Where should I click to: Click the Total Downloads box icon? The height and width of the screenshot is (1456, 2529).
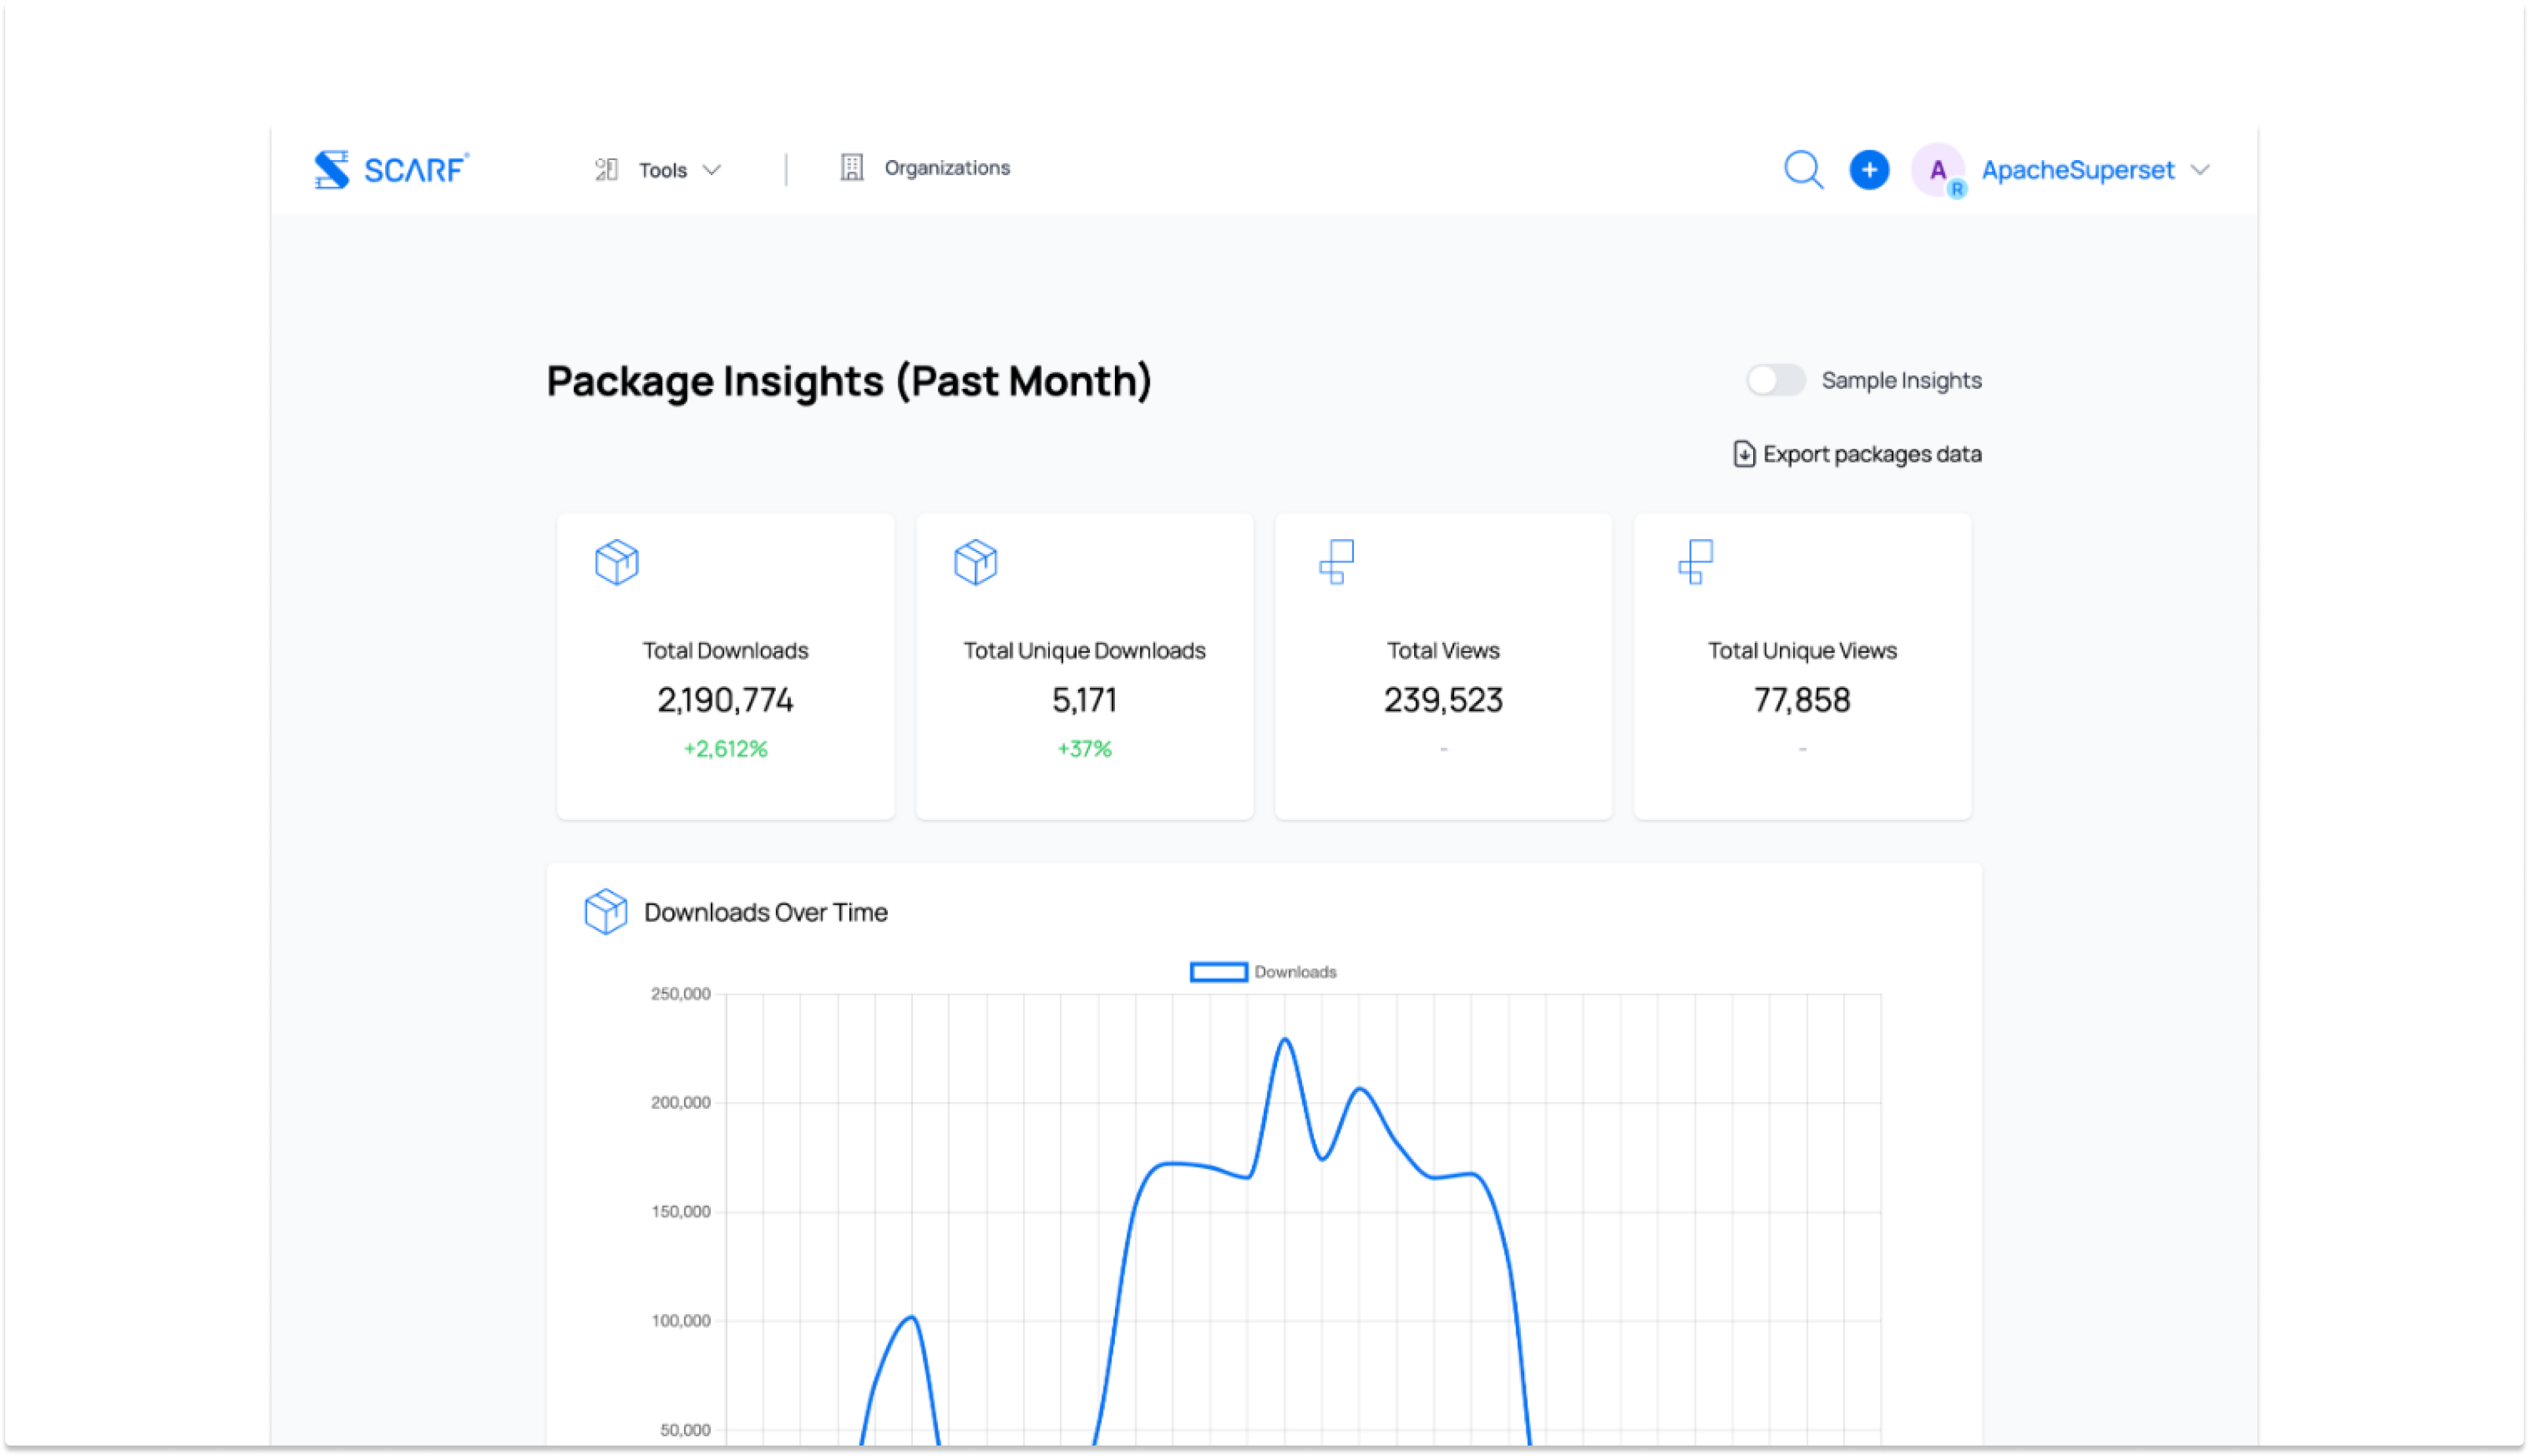616,562
